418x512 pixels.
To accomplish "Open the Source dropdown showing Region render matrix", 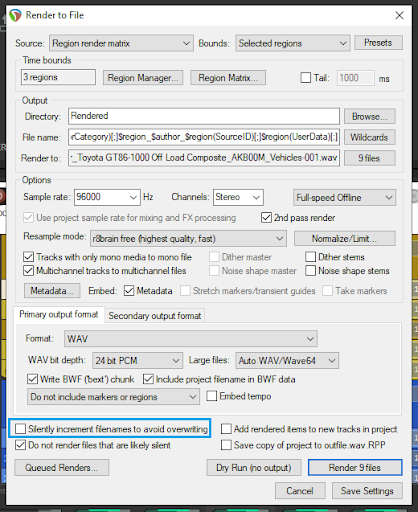I will pyautogui.click(x=121, y=43).
